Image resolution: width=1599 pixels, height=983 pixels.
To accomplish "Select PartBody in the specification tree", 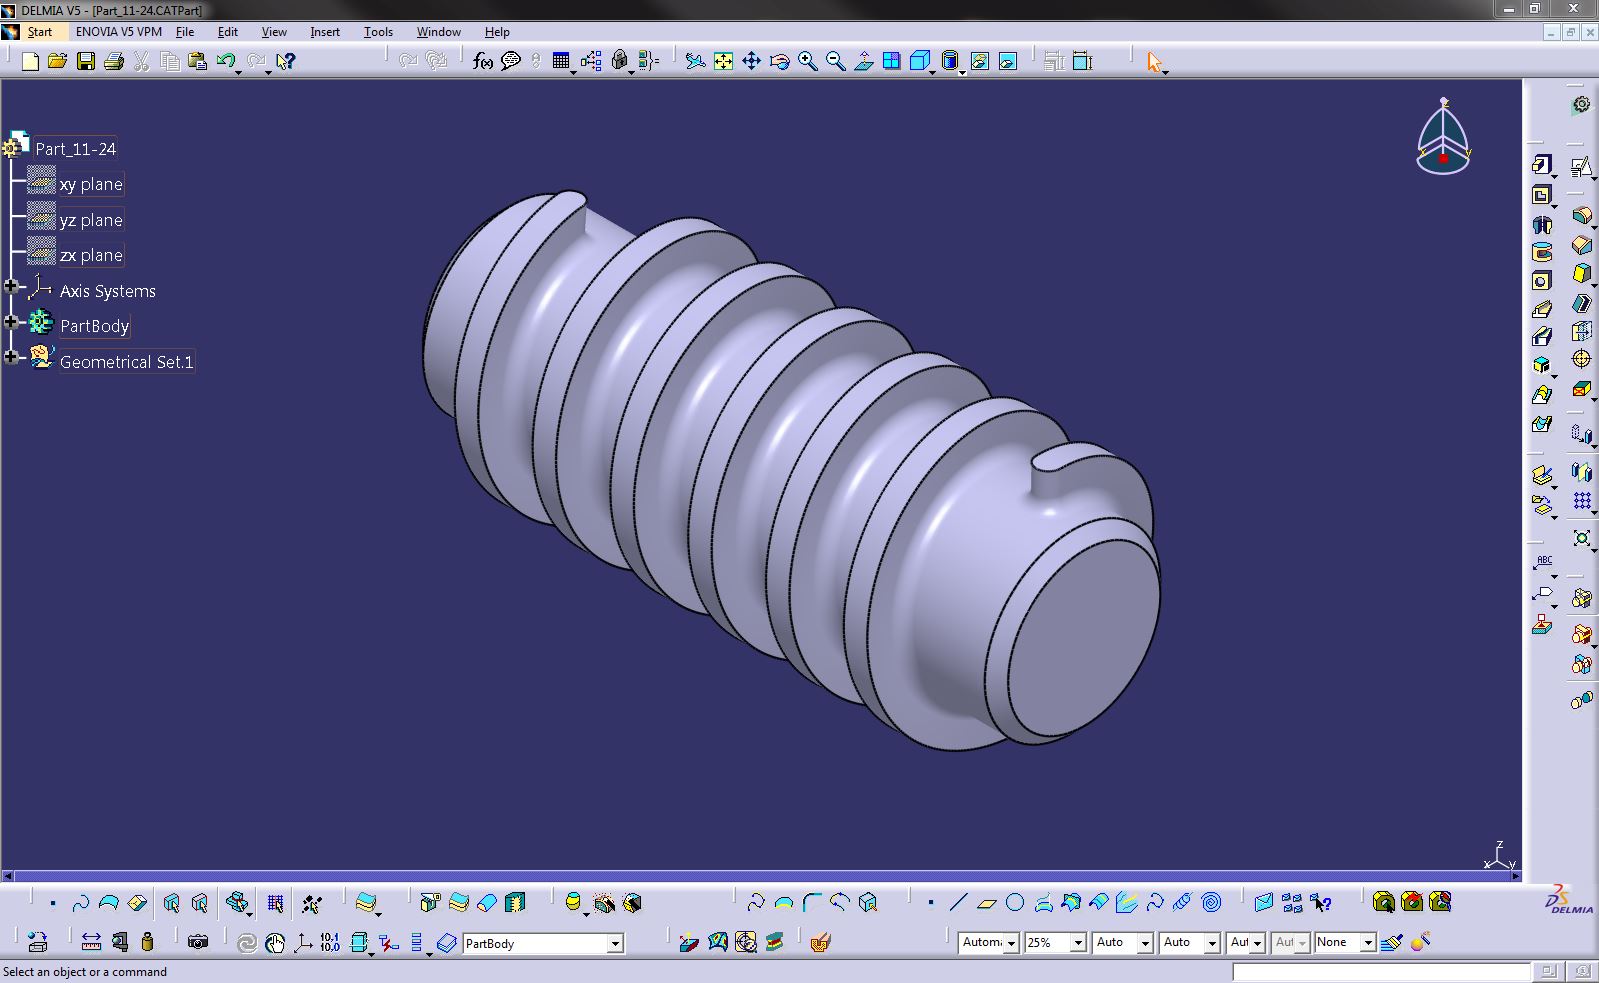I will click(94, 326).
